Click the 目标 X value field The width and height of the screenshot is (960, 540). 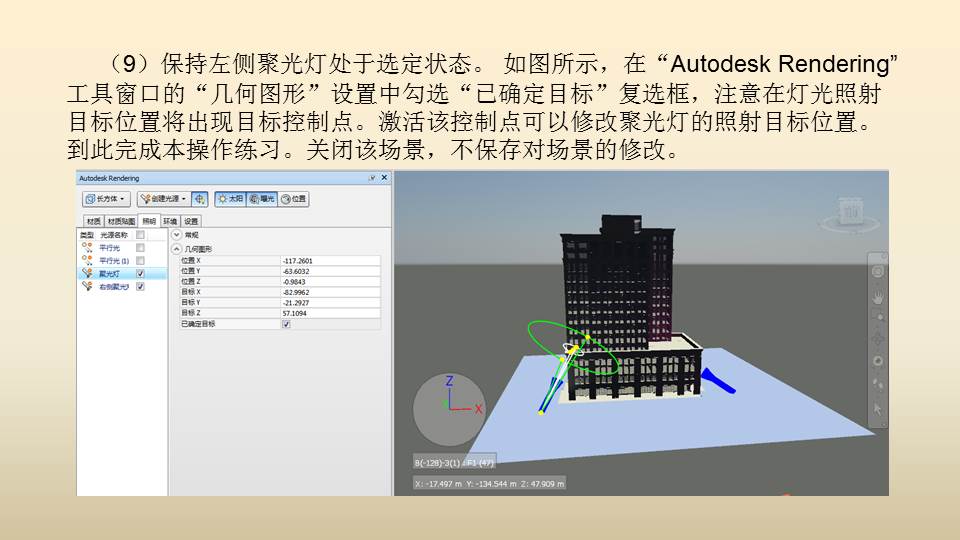pos(331,292)
